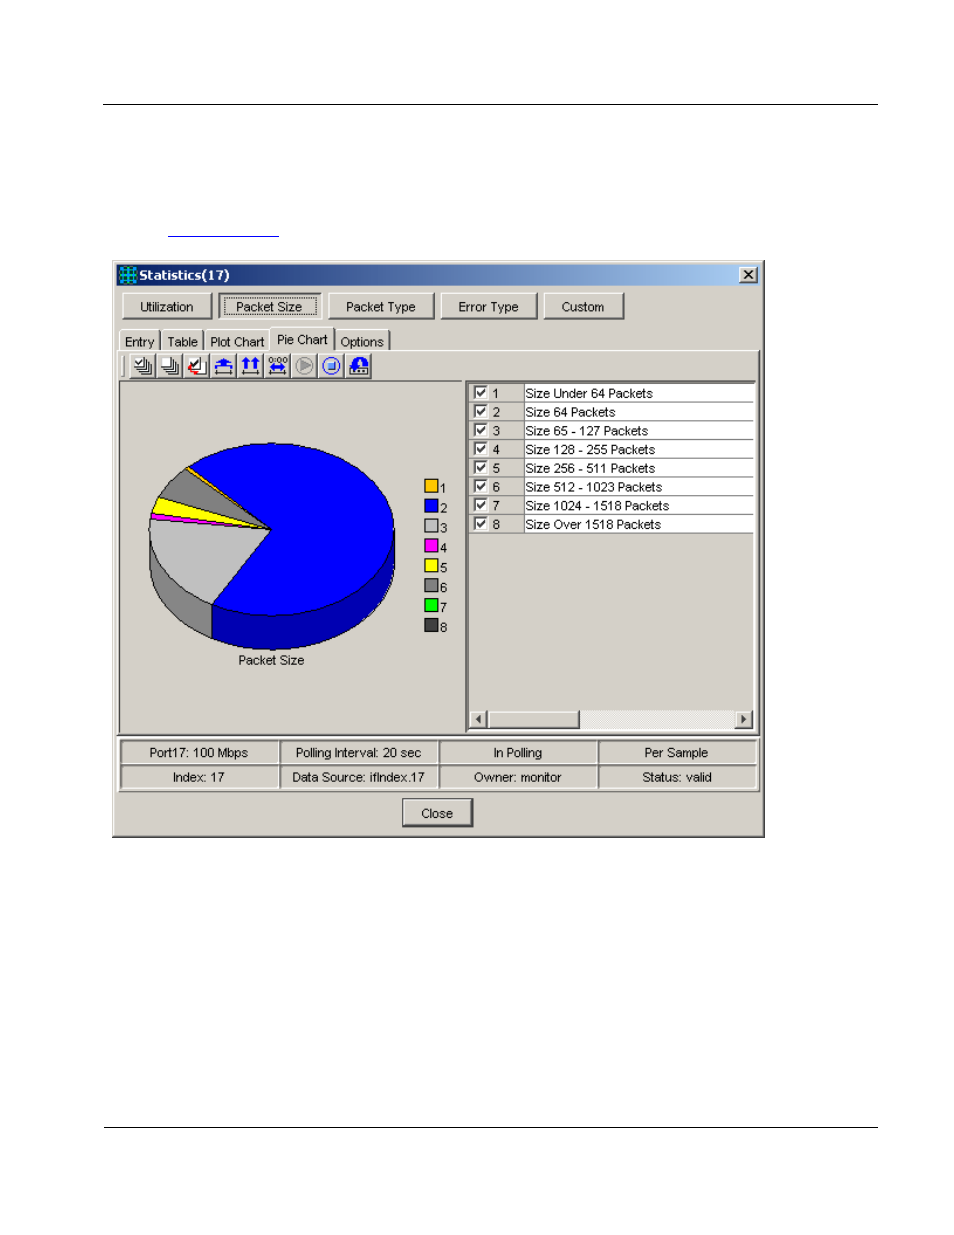The height and width of the screenshot is (1235, 954).
Task: Click the Packet Size button
Action: tap(269, 306)
